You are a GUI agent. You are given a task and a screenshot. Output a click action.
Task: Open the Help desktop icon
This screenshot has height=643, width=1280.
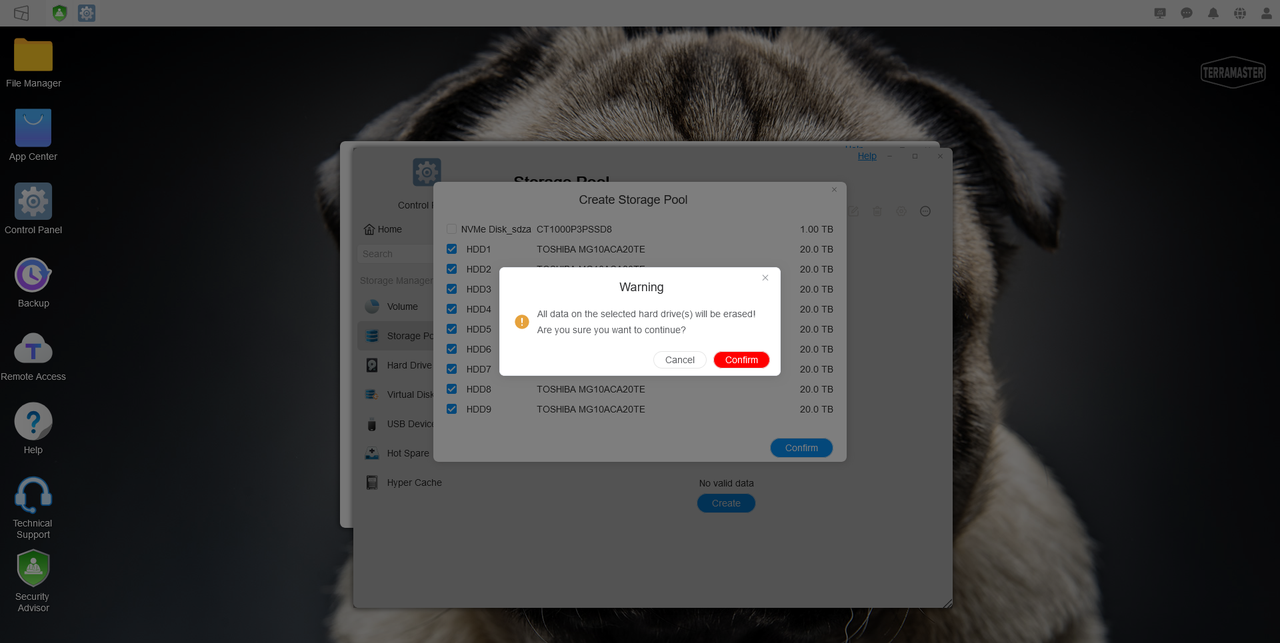pos(33,428)
